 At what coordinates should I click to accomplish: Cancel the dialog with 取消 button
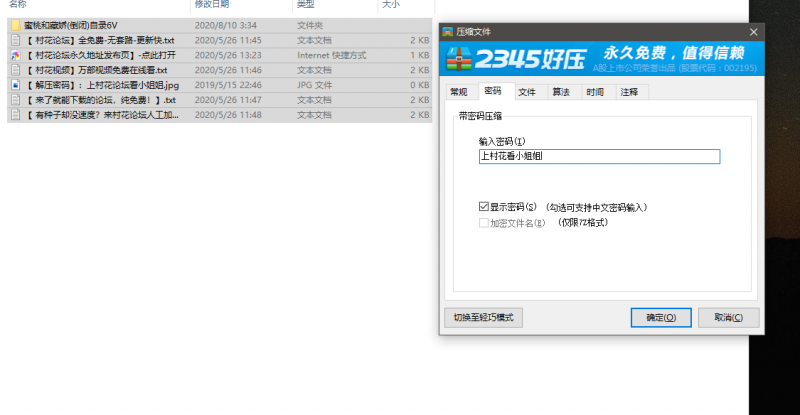pyautogui.click(x=729, y=317)
